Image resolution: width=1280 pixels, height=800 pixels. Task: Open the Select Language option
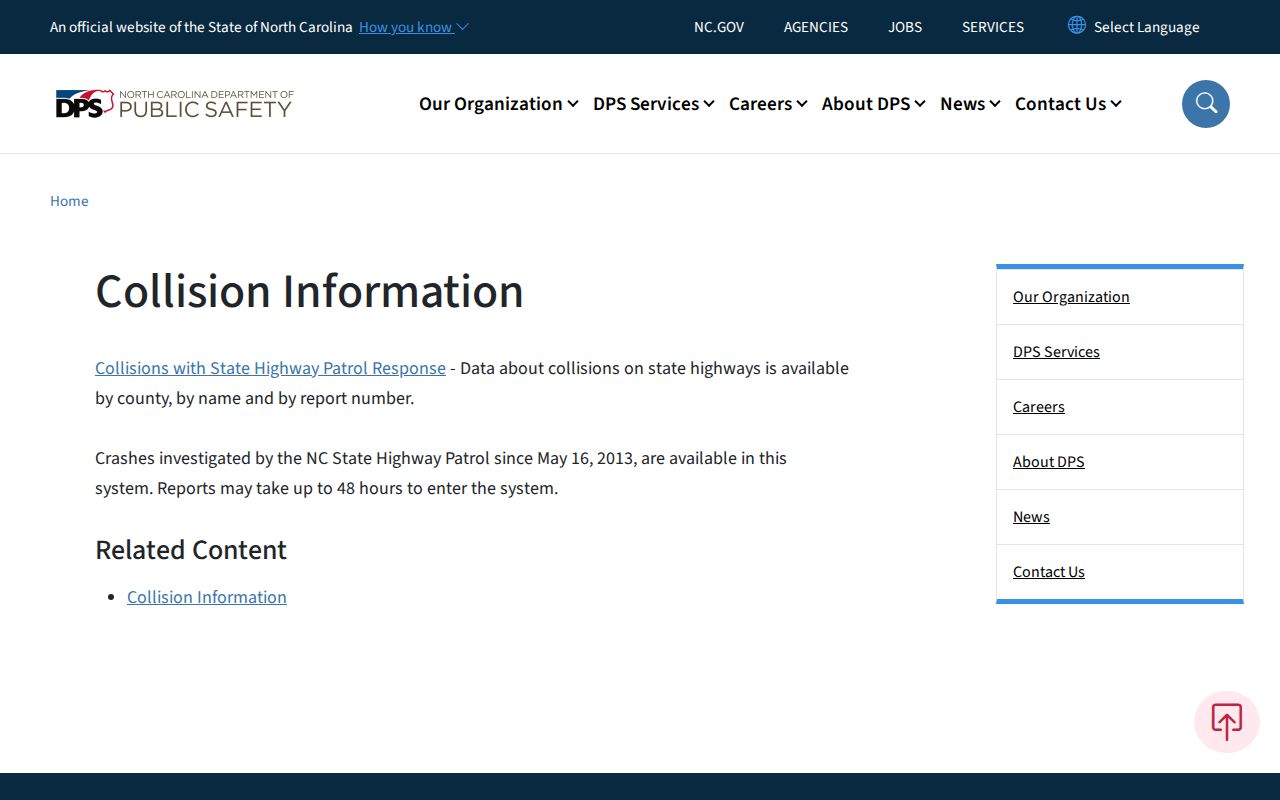1146,27
